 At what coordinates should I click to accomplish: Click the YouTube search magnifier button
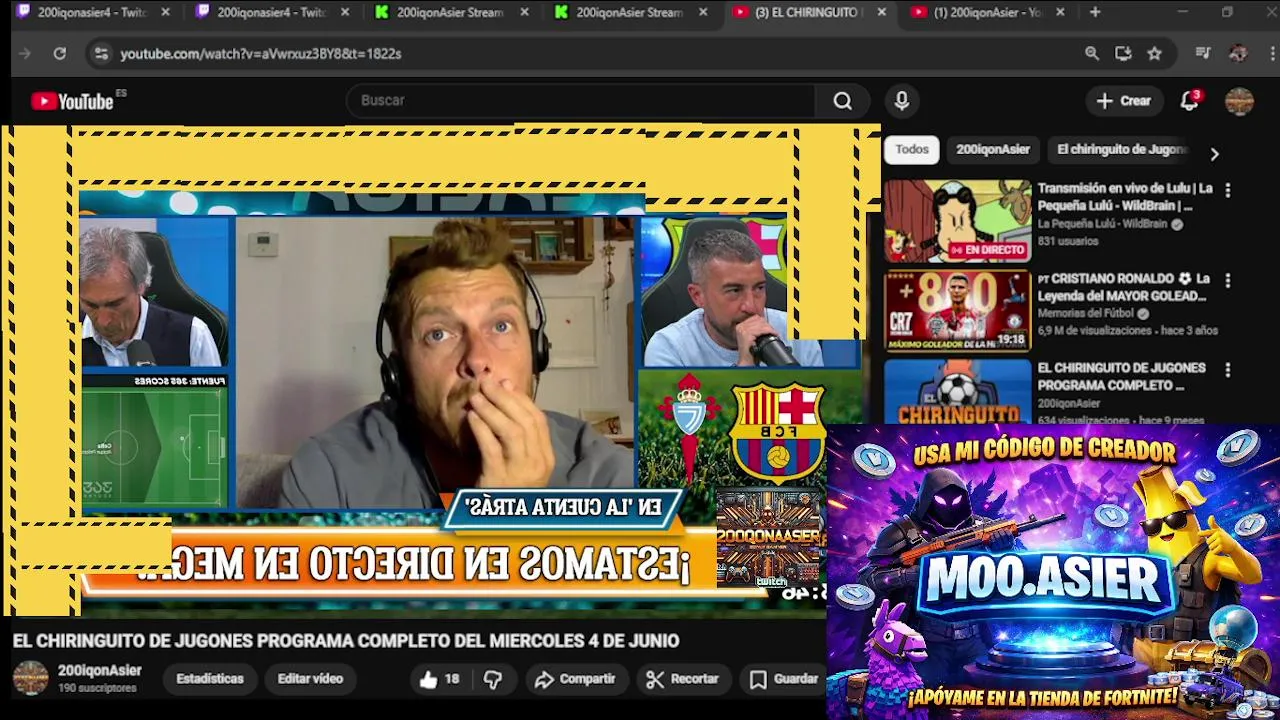(843, 100)
